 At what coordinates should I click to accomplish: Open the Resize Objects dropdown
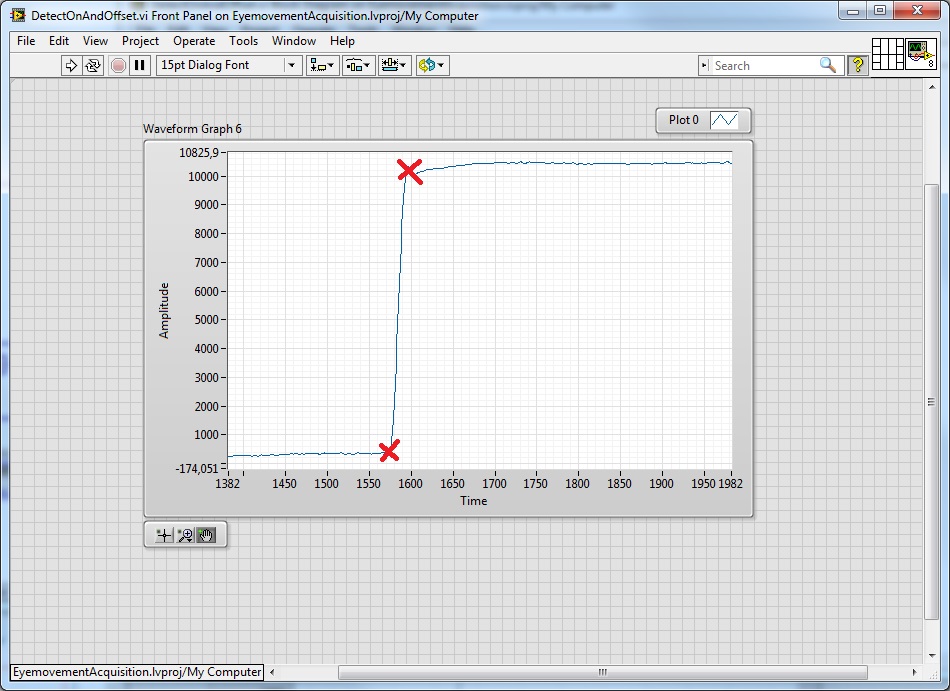(x=394, y=65)
